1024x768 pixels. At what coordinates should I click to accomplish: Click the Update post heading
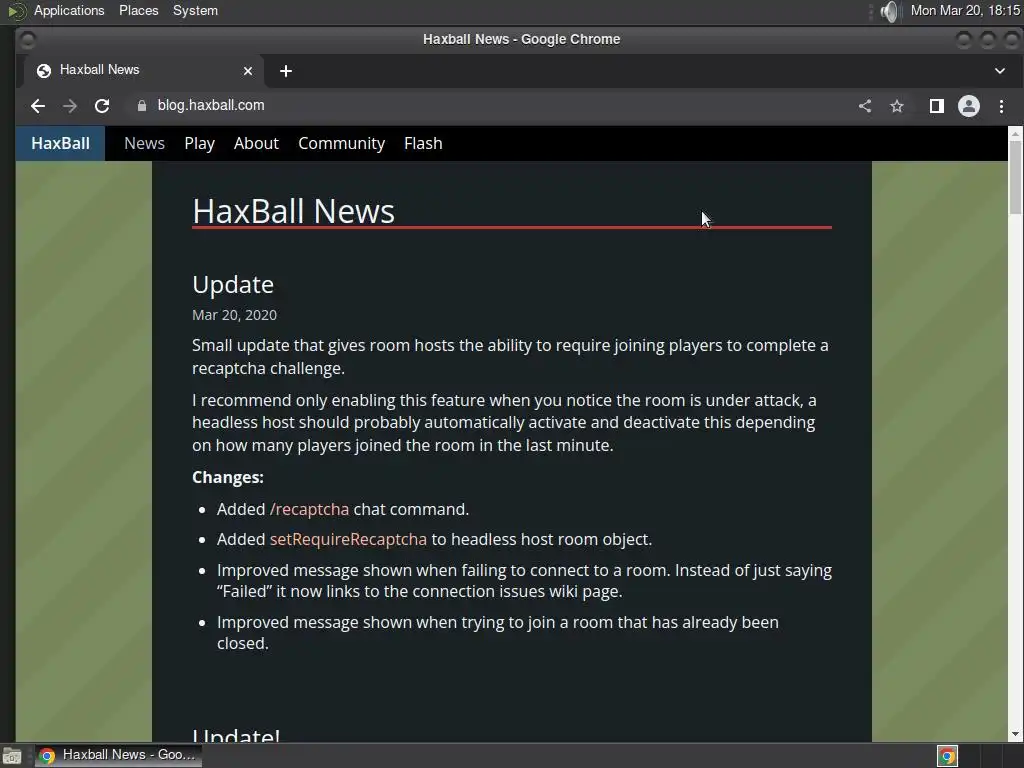pyautogui.click(x=232, y=285)
